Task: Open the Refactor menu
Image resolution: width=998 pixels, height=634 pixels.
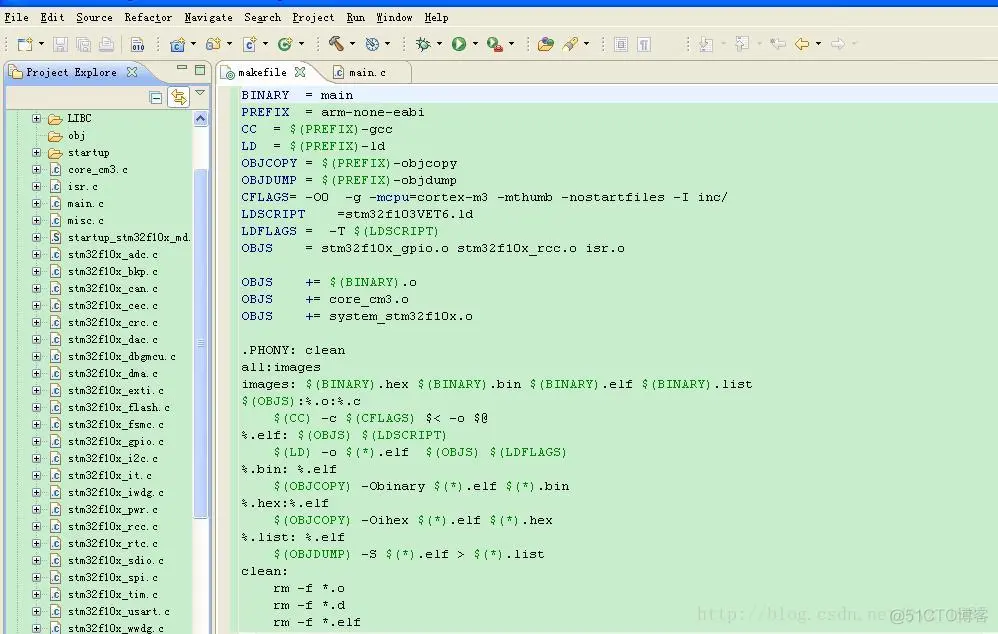Action: (148, 17)
